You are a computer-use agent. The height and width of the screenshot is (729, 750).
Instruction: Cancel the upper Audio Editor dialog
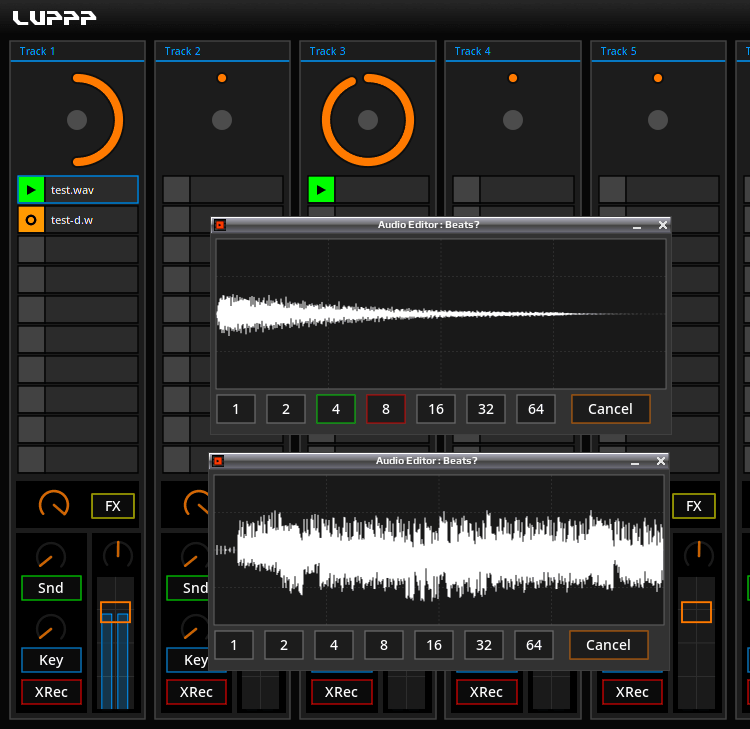(610, 409)
